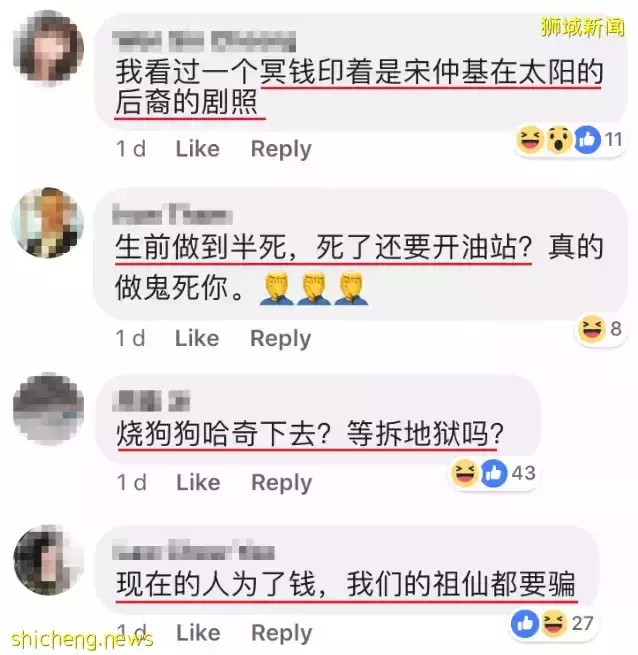This screenshot has width=638, height=655.
Task: Reply to the comment about 开油站
Action: pyautogui.click(x=281, y=339)
